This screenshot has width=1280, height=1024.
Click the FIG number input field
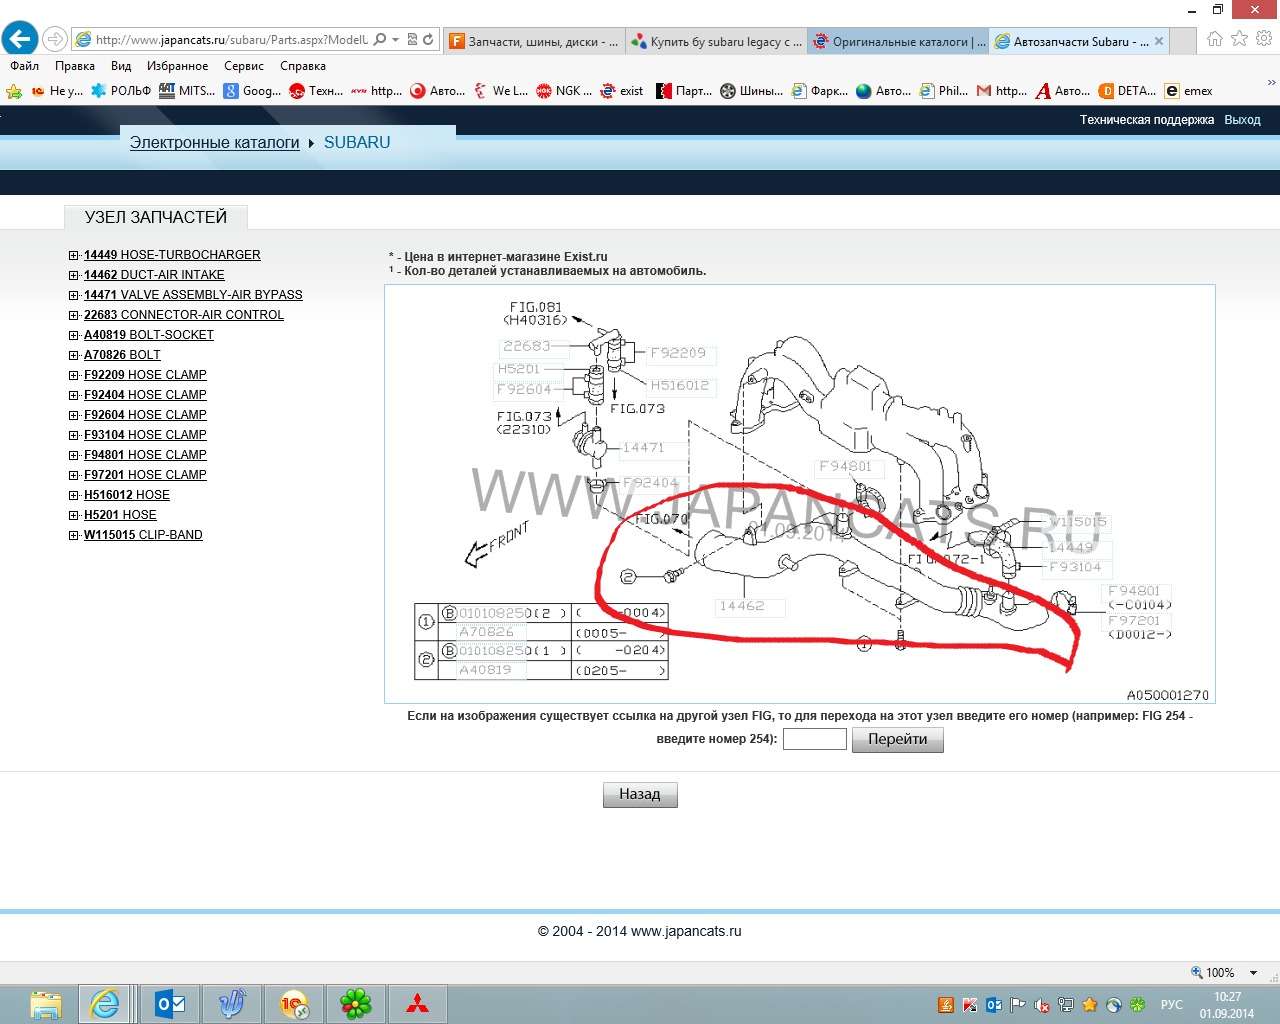(815, 739)
